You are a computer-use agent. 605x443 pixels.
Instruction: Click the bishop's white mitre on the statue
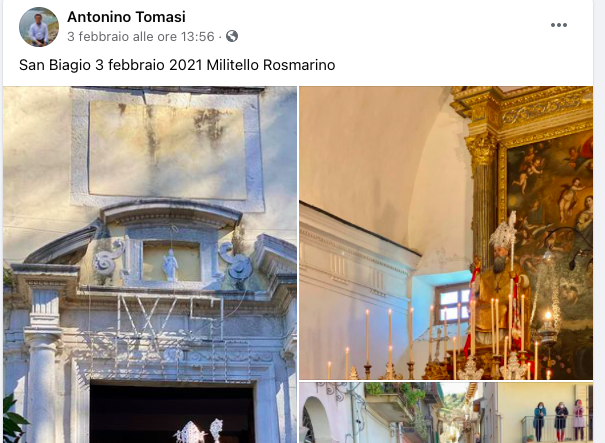pyautogui.click(x=504, y=230)
